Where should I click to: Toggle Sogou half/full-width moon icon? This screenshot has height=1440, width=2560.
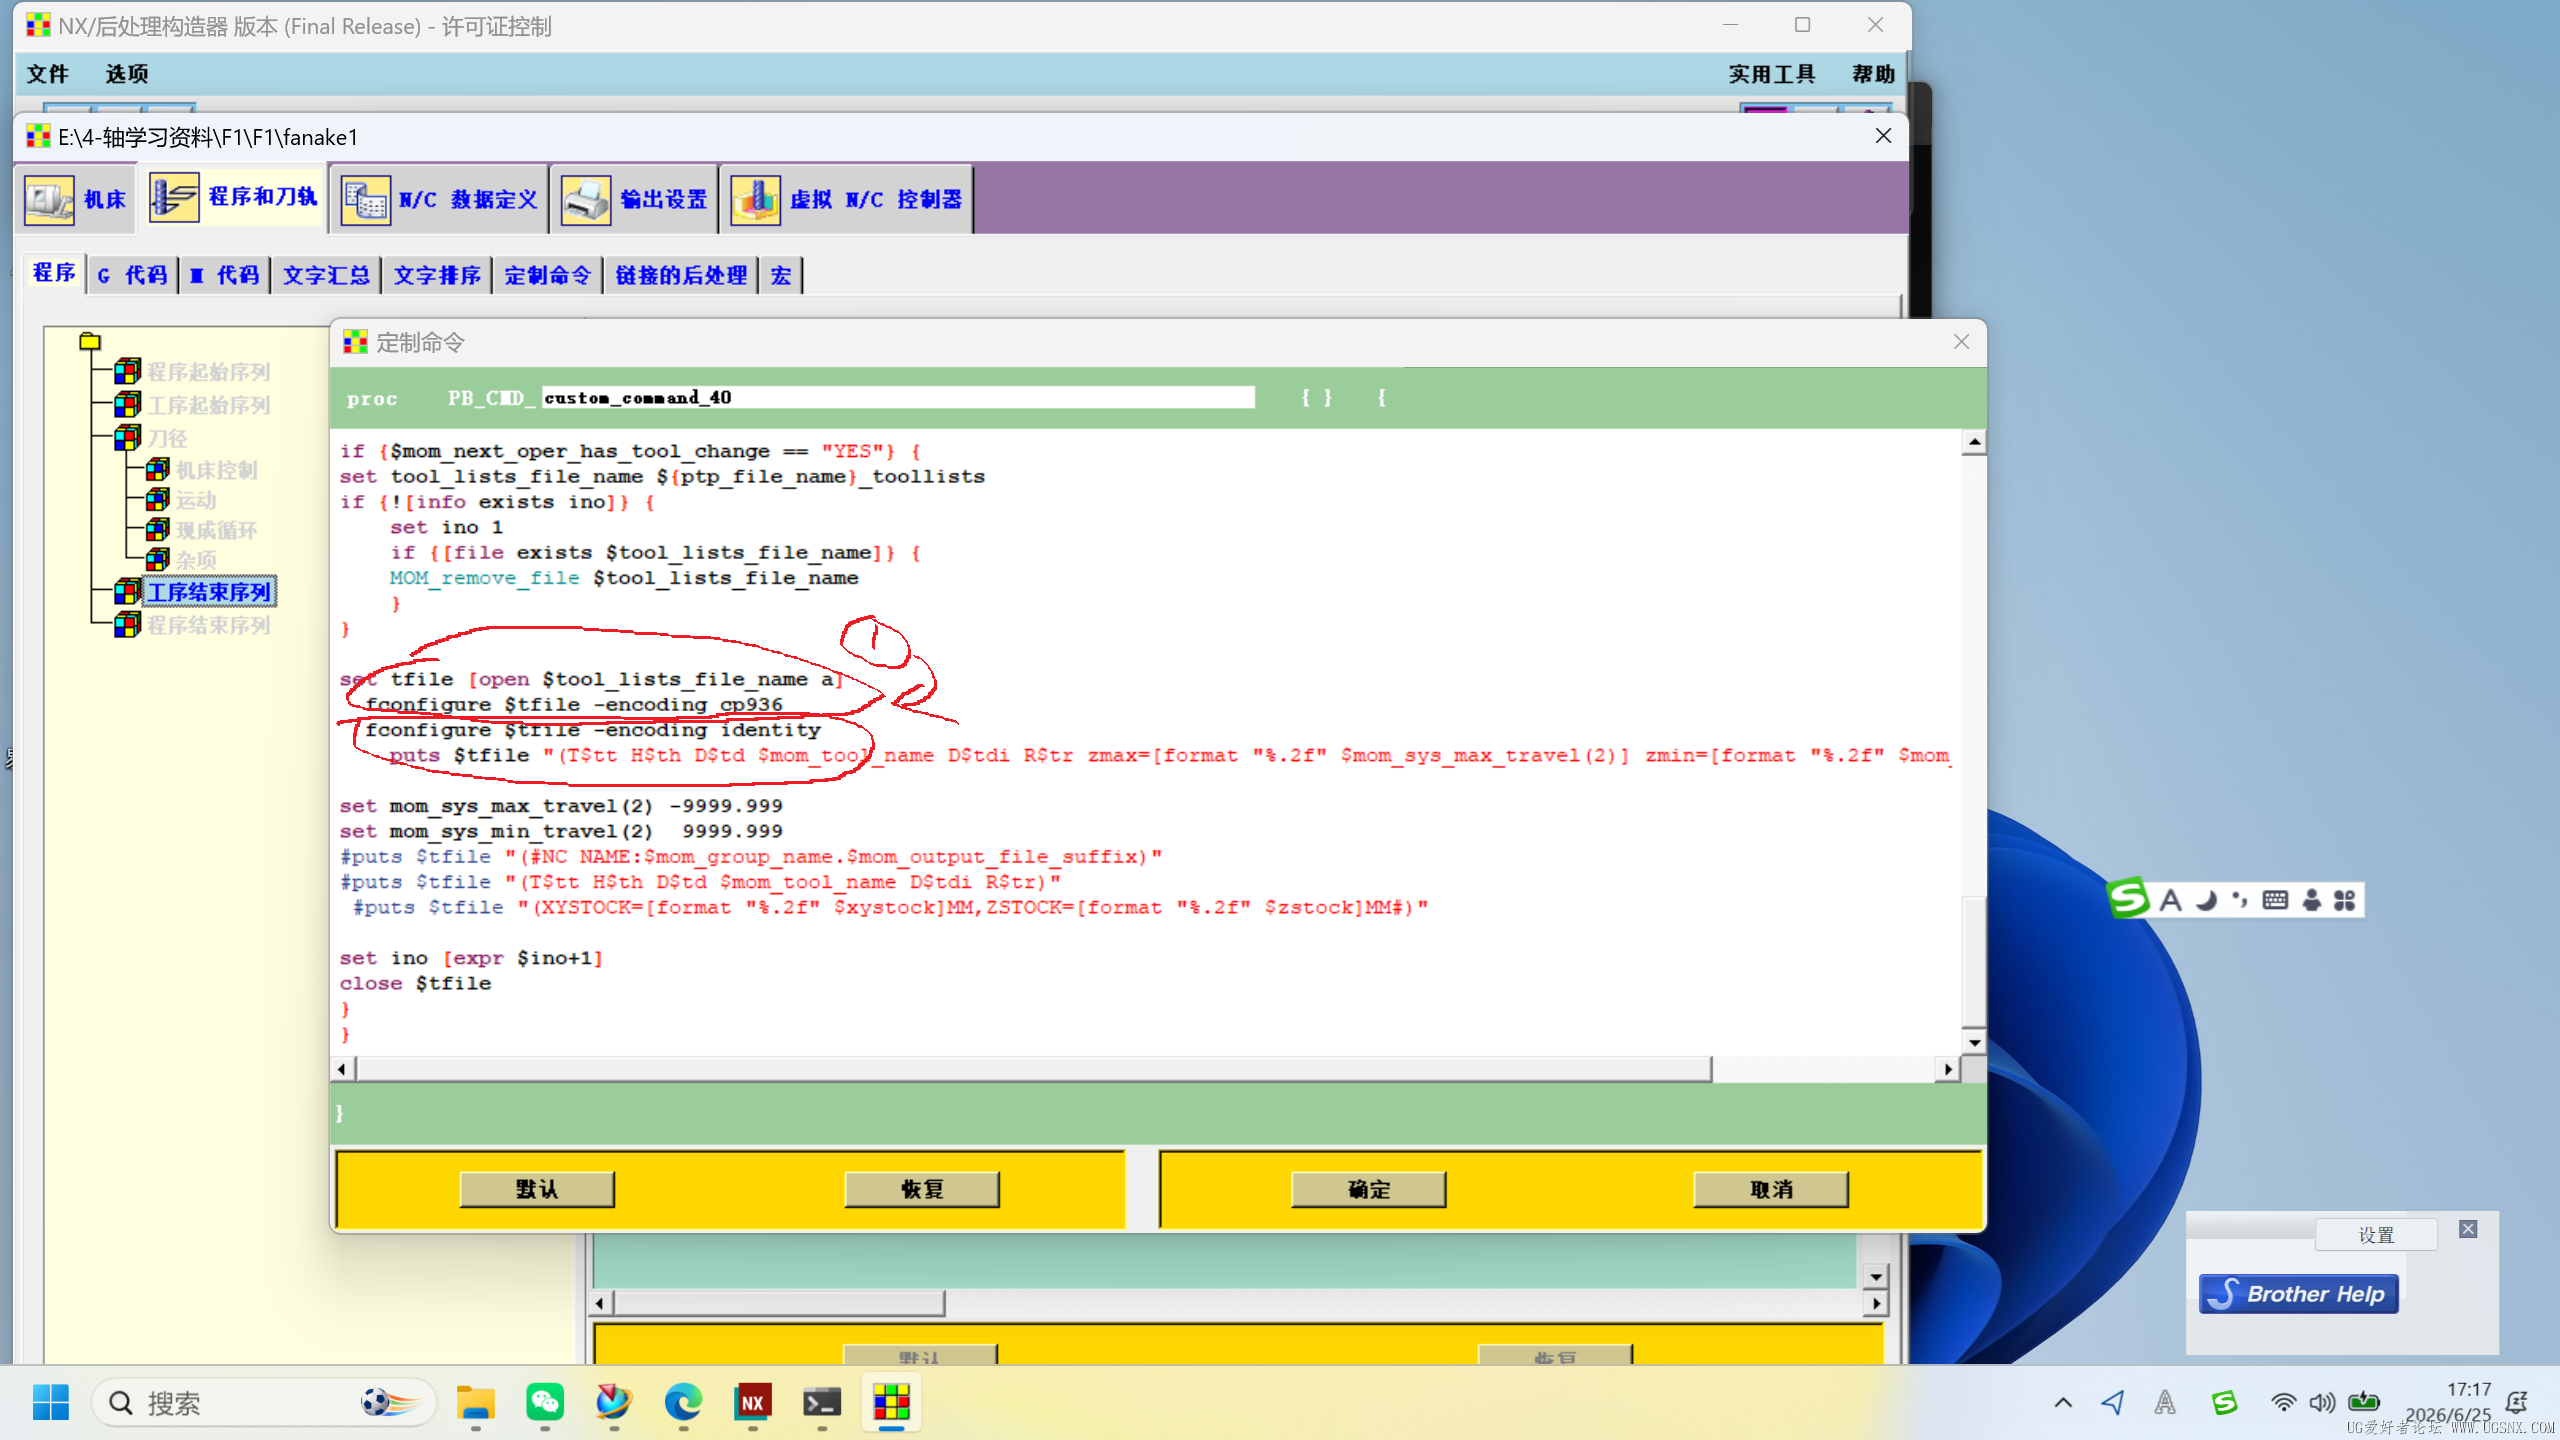2206,901
